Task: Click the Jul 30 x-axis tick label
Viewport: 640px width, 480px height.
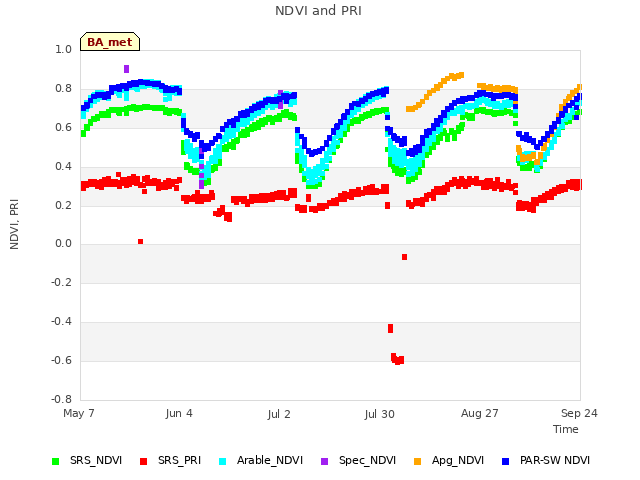Action: [x=380, y=414]
